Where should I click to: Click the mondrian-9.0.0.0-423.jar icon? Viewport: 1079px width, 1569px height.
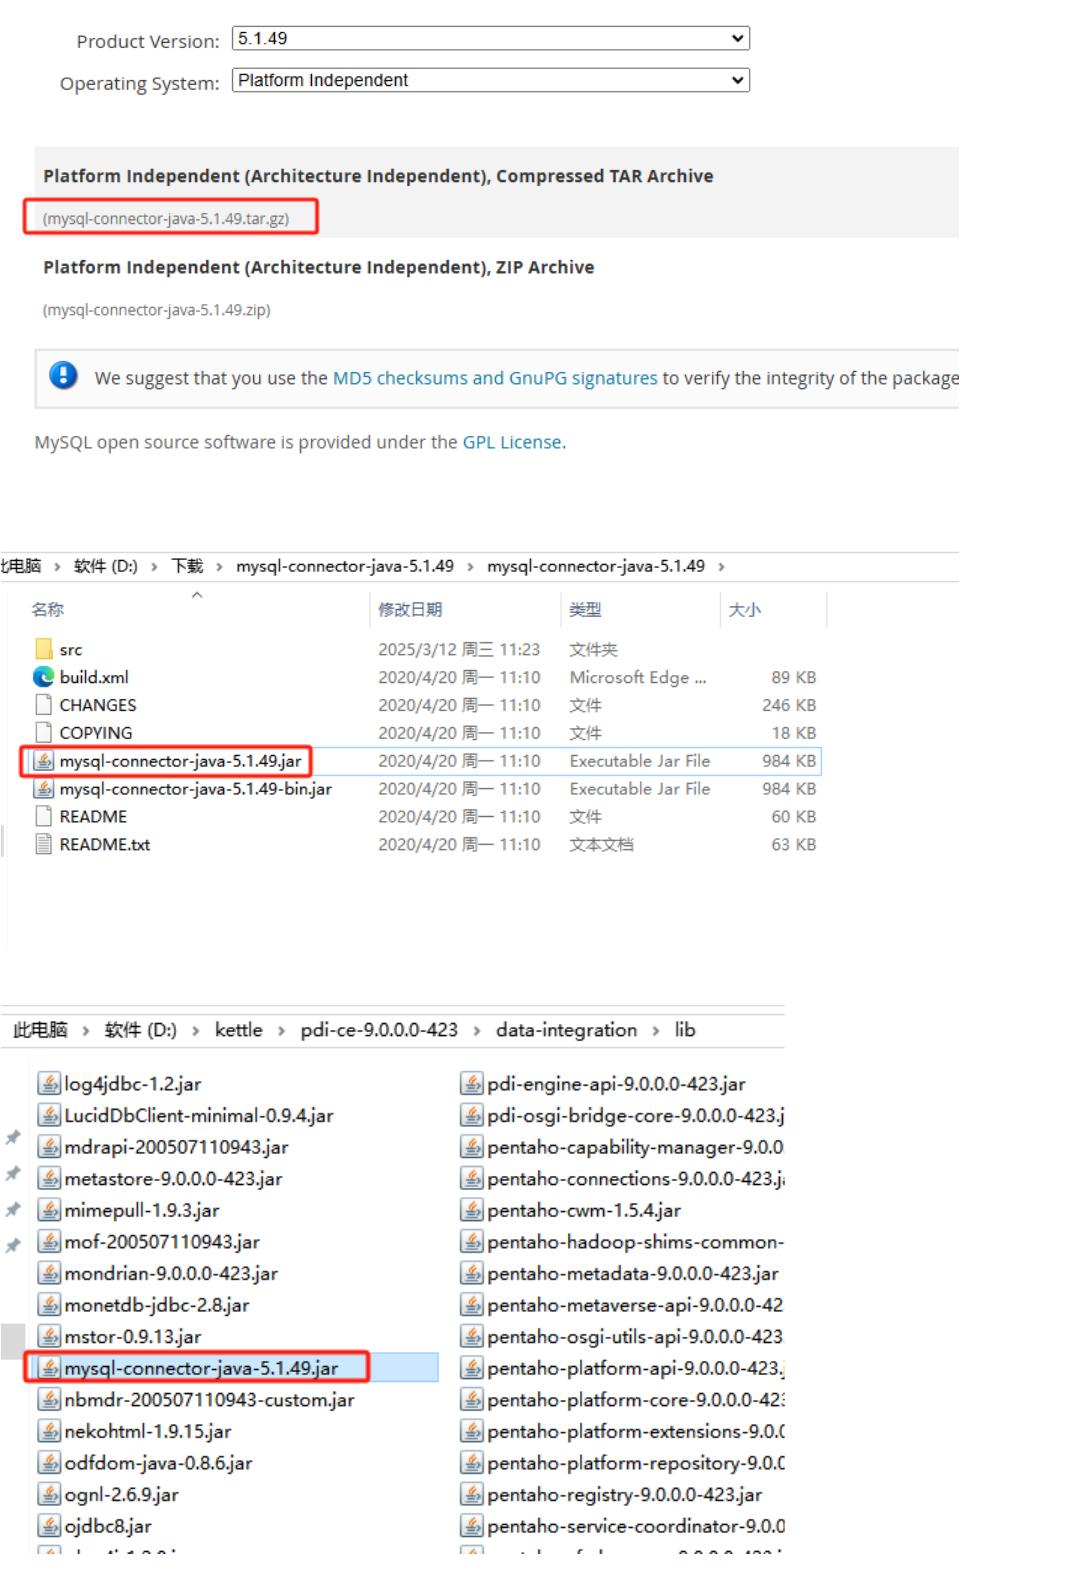(49, 1273)
